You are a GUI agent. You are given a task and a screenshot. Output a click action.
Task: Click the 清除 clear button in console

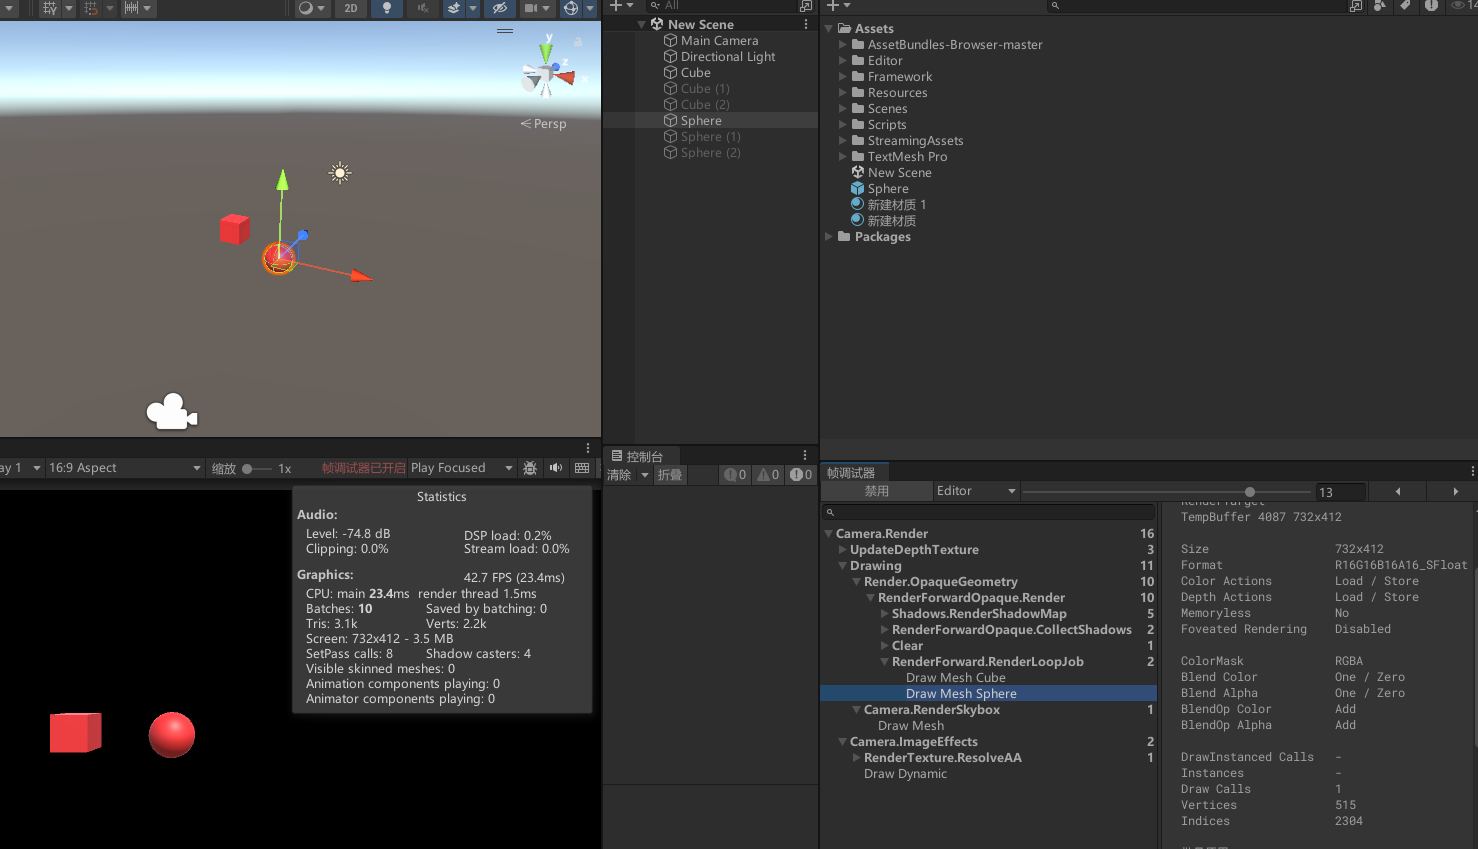[x=619, y=475]
